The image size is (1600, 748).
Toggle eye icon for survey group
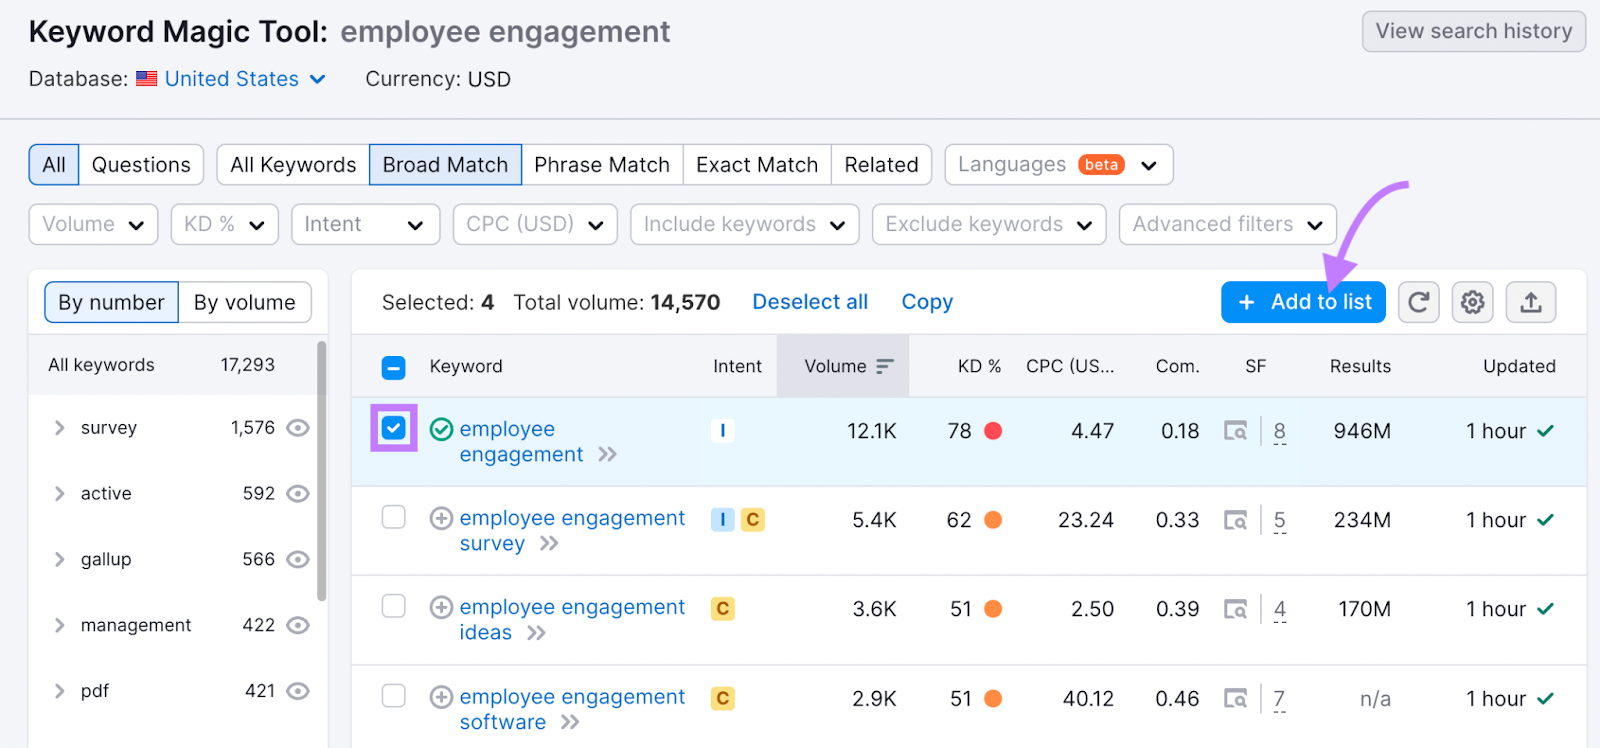pyautogui.click(x=297, y=428)
